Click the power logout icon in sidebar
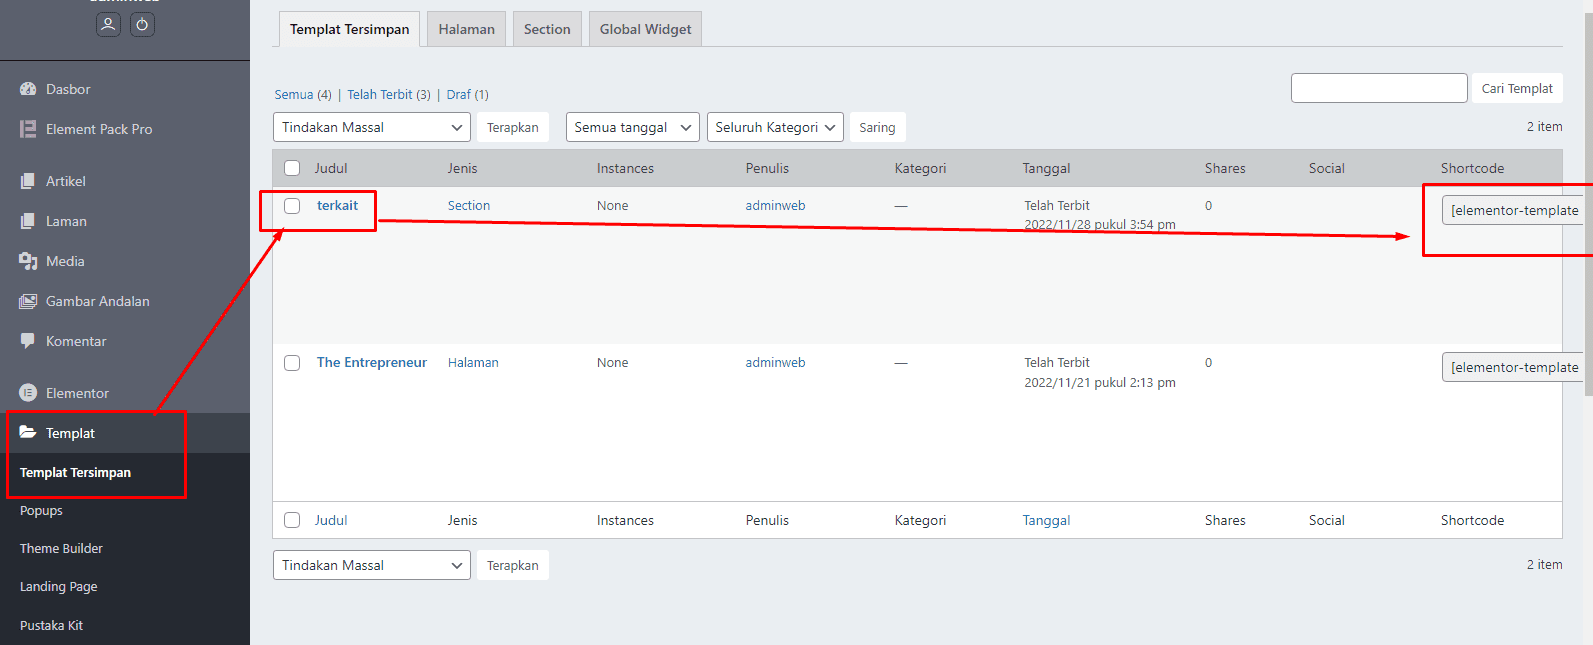The height and width of the screenshot is (645, 1593). (x=142, y=24)
